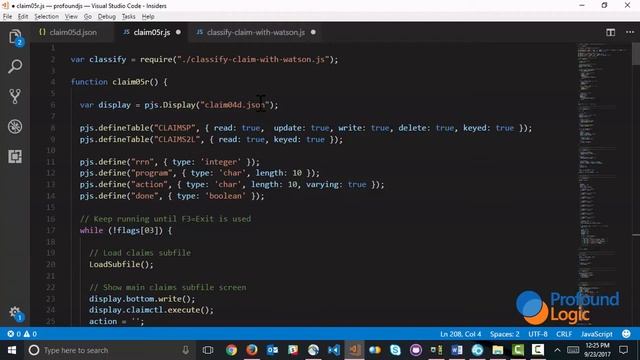Click the "LoadSubfile();" call on line 20

point(121,264)
